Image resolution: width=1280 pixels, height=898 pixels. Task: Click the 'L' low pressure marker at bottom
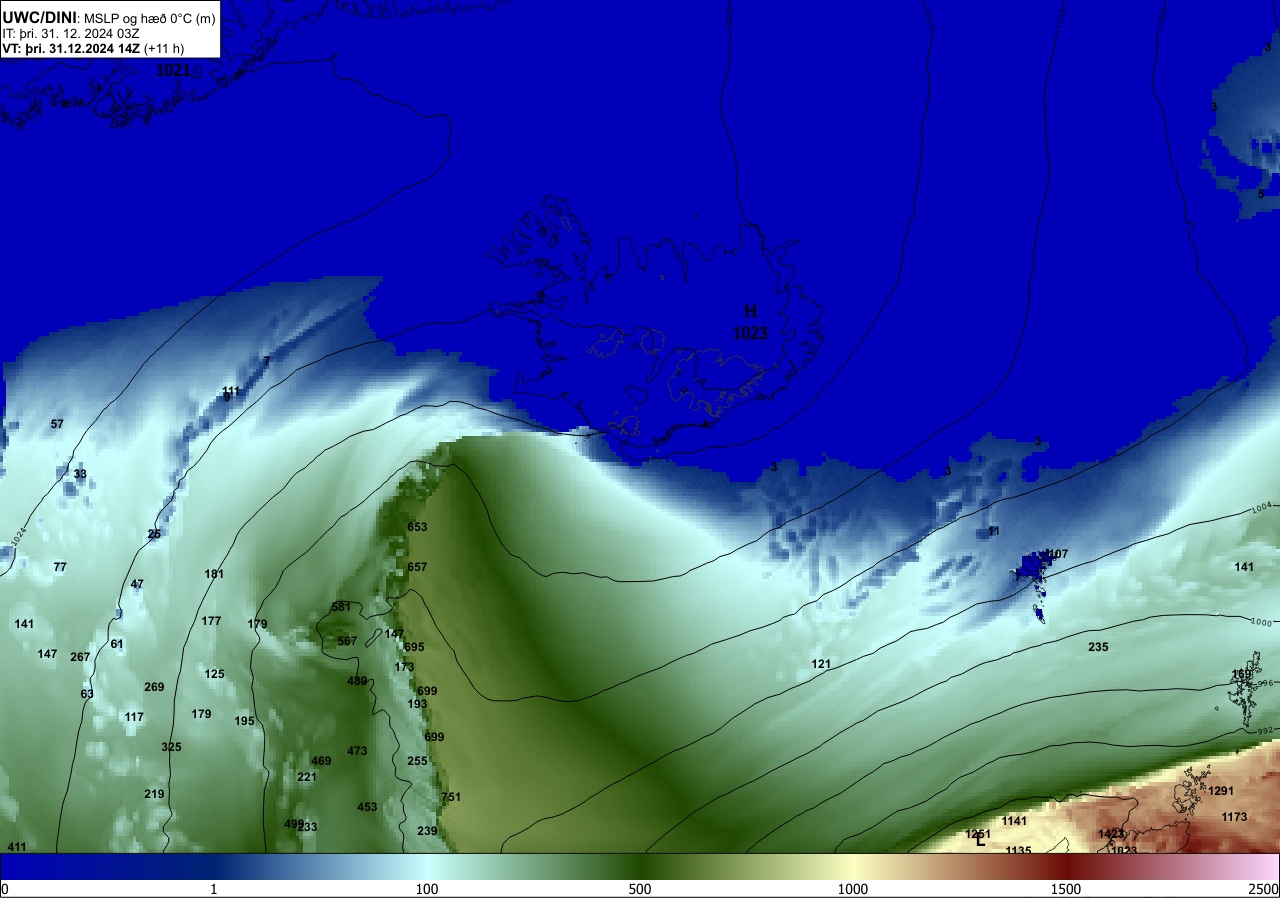(980, 841)
